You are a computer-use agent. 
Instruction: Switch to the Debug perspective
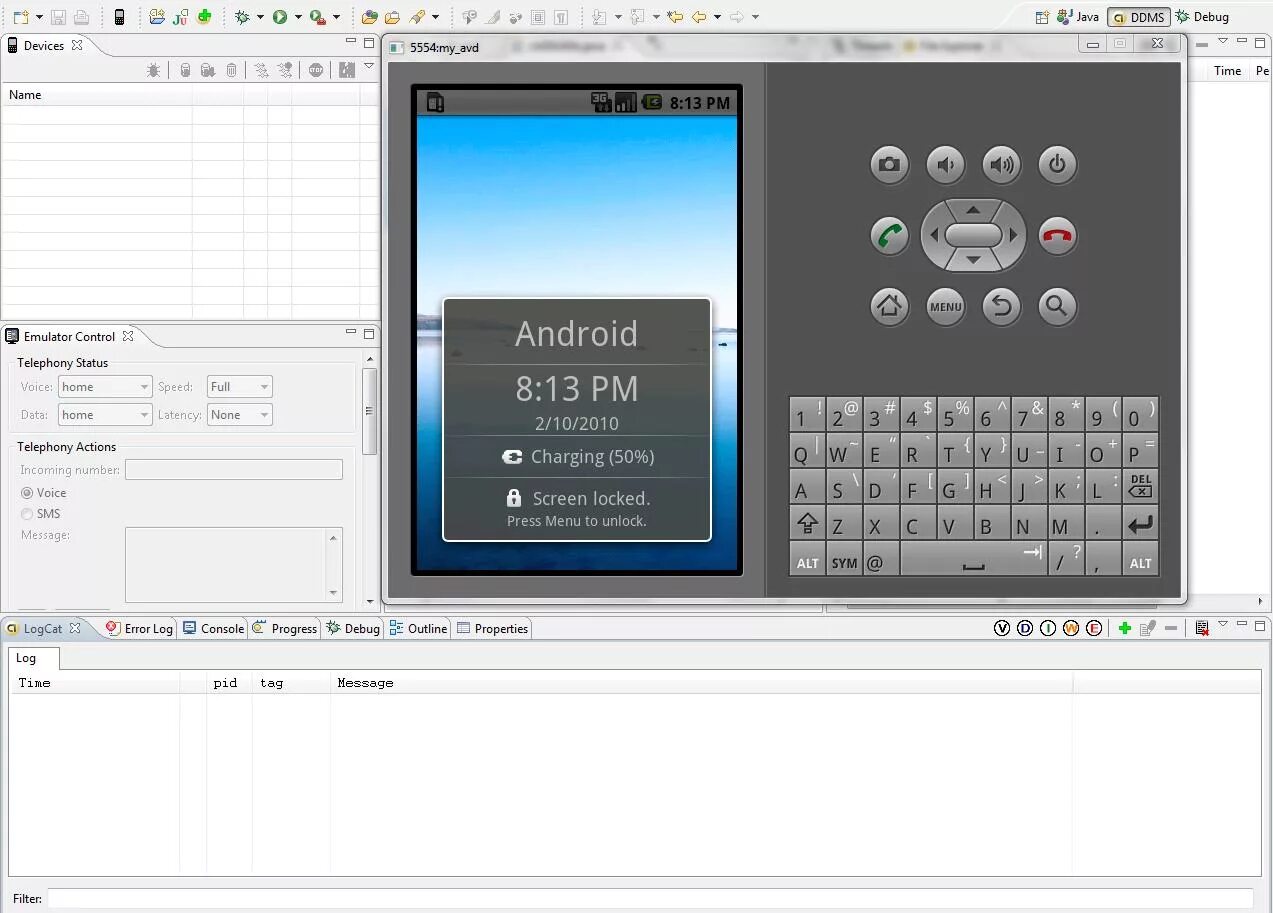(1202, 17)
